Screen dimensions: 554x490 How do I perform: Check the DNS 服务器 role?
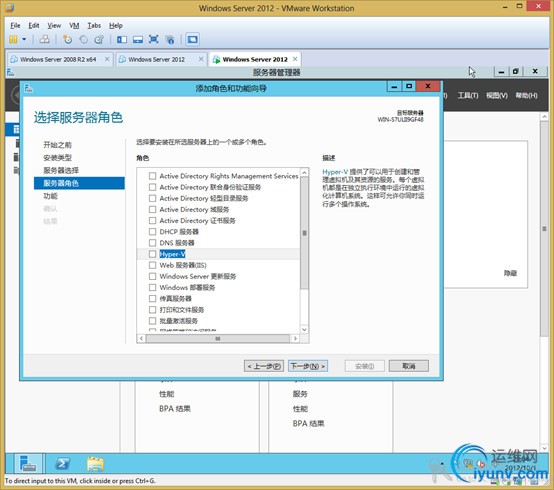(152, 243)
